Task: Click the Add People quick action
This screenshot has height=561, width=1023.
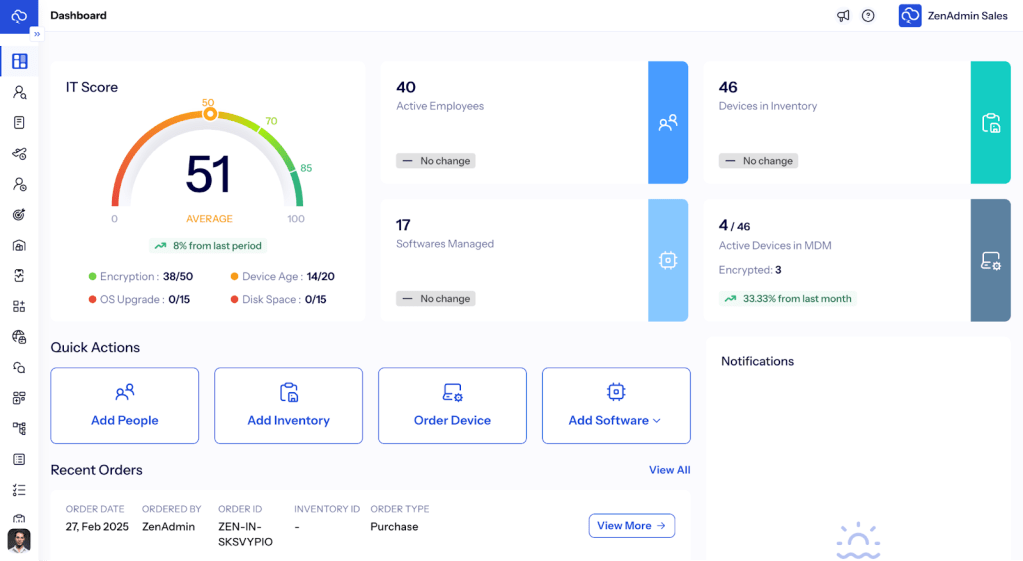Action: point(125,406)
